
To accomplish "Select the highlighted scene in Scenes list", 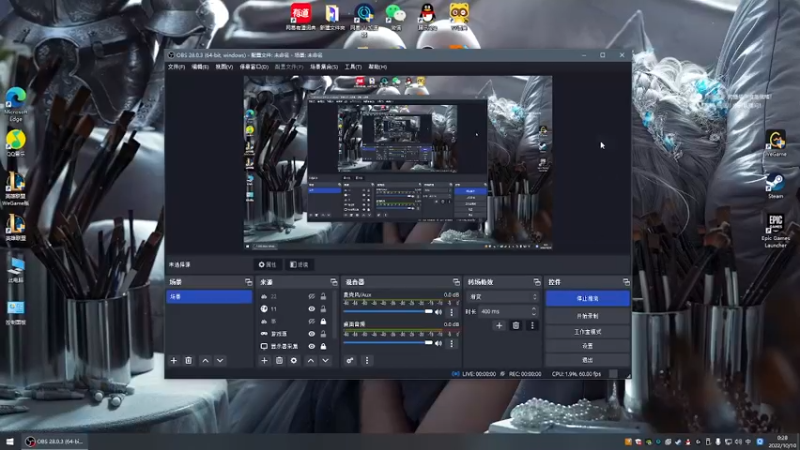I will tap(209, 296).
